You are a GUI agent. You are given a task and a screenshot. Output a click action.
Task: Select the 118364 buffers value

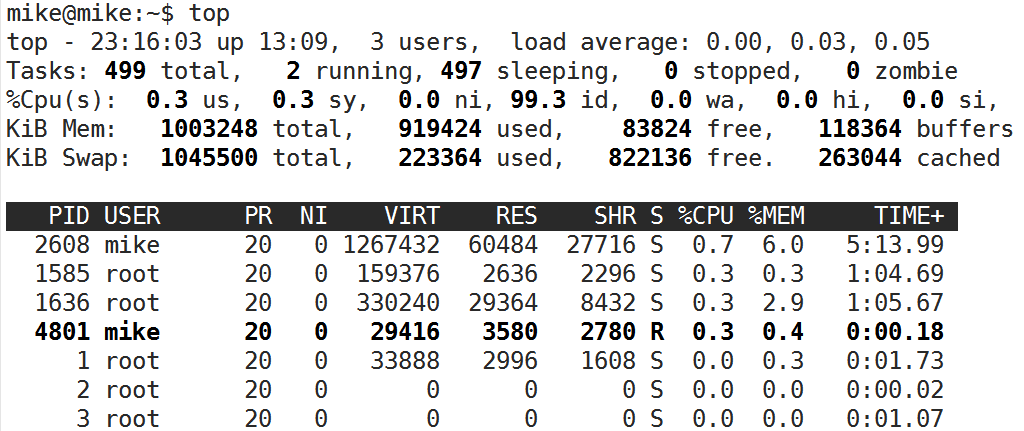coord(860,129)
